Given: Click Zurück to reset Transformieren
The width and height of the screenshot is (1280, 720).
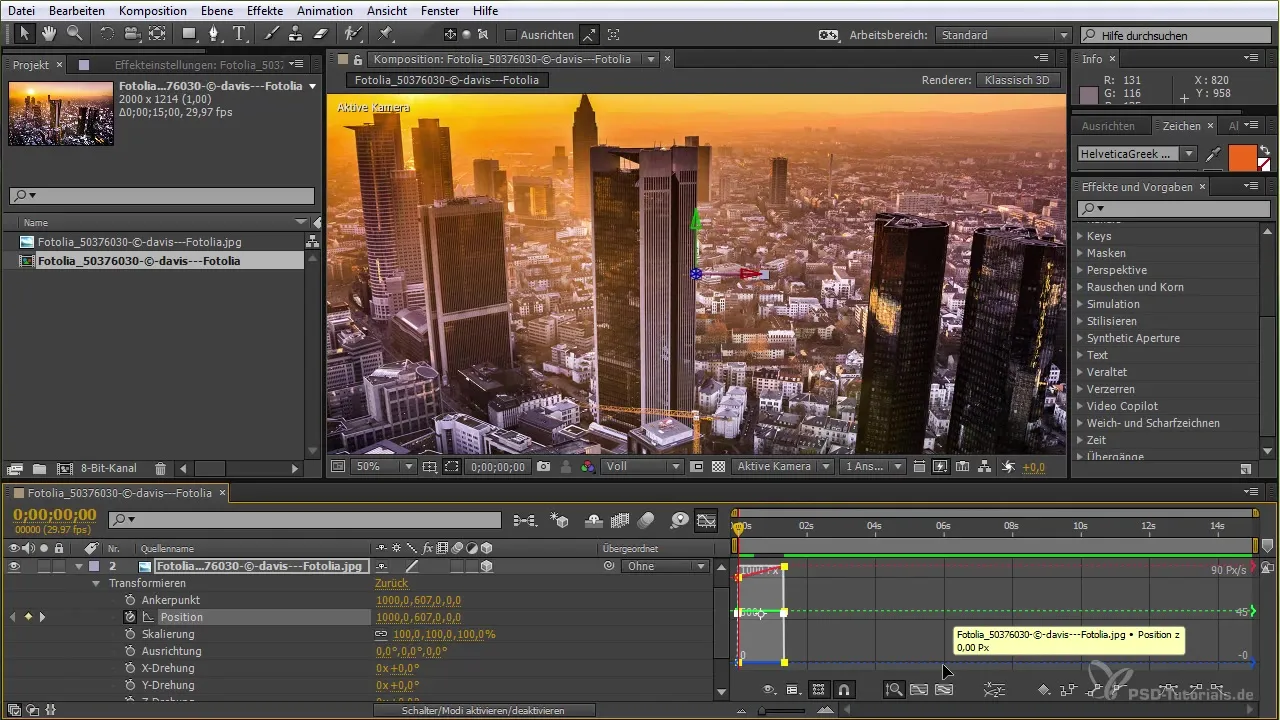Looking at the screenshot, I should (x=391, y=583).
